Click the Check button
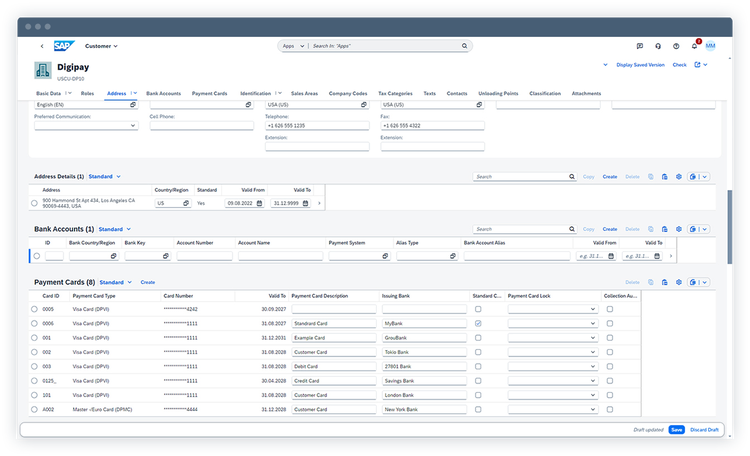 [679, 65]
